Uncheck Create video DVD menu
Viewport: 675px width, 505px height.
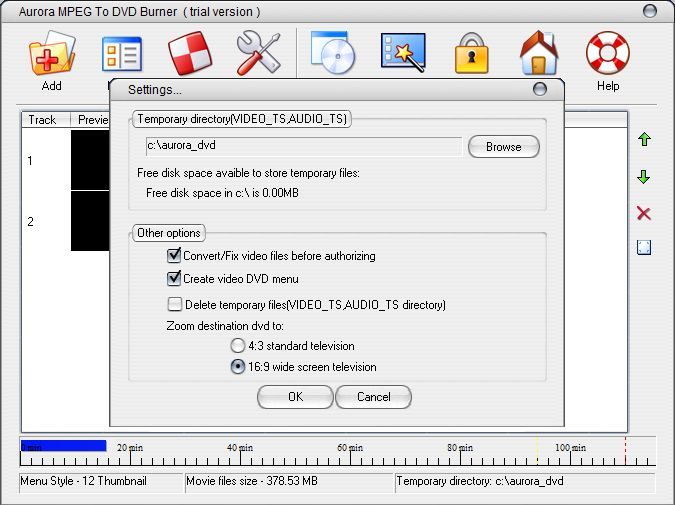174,279
